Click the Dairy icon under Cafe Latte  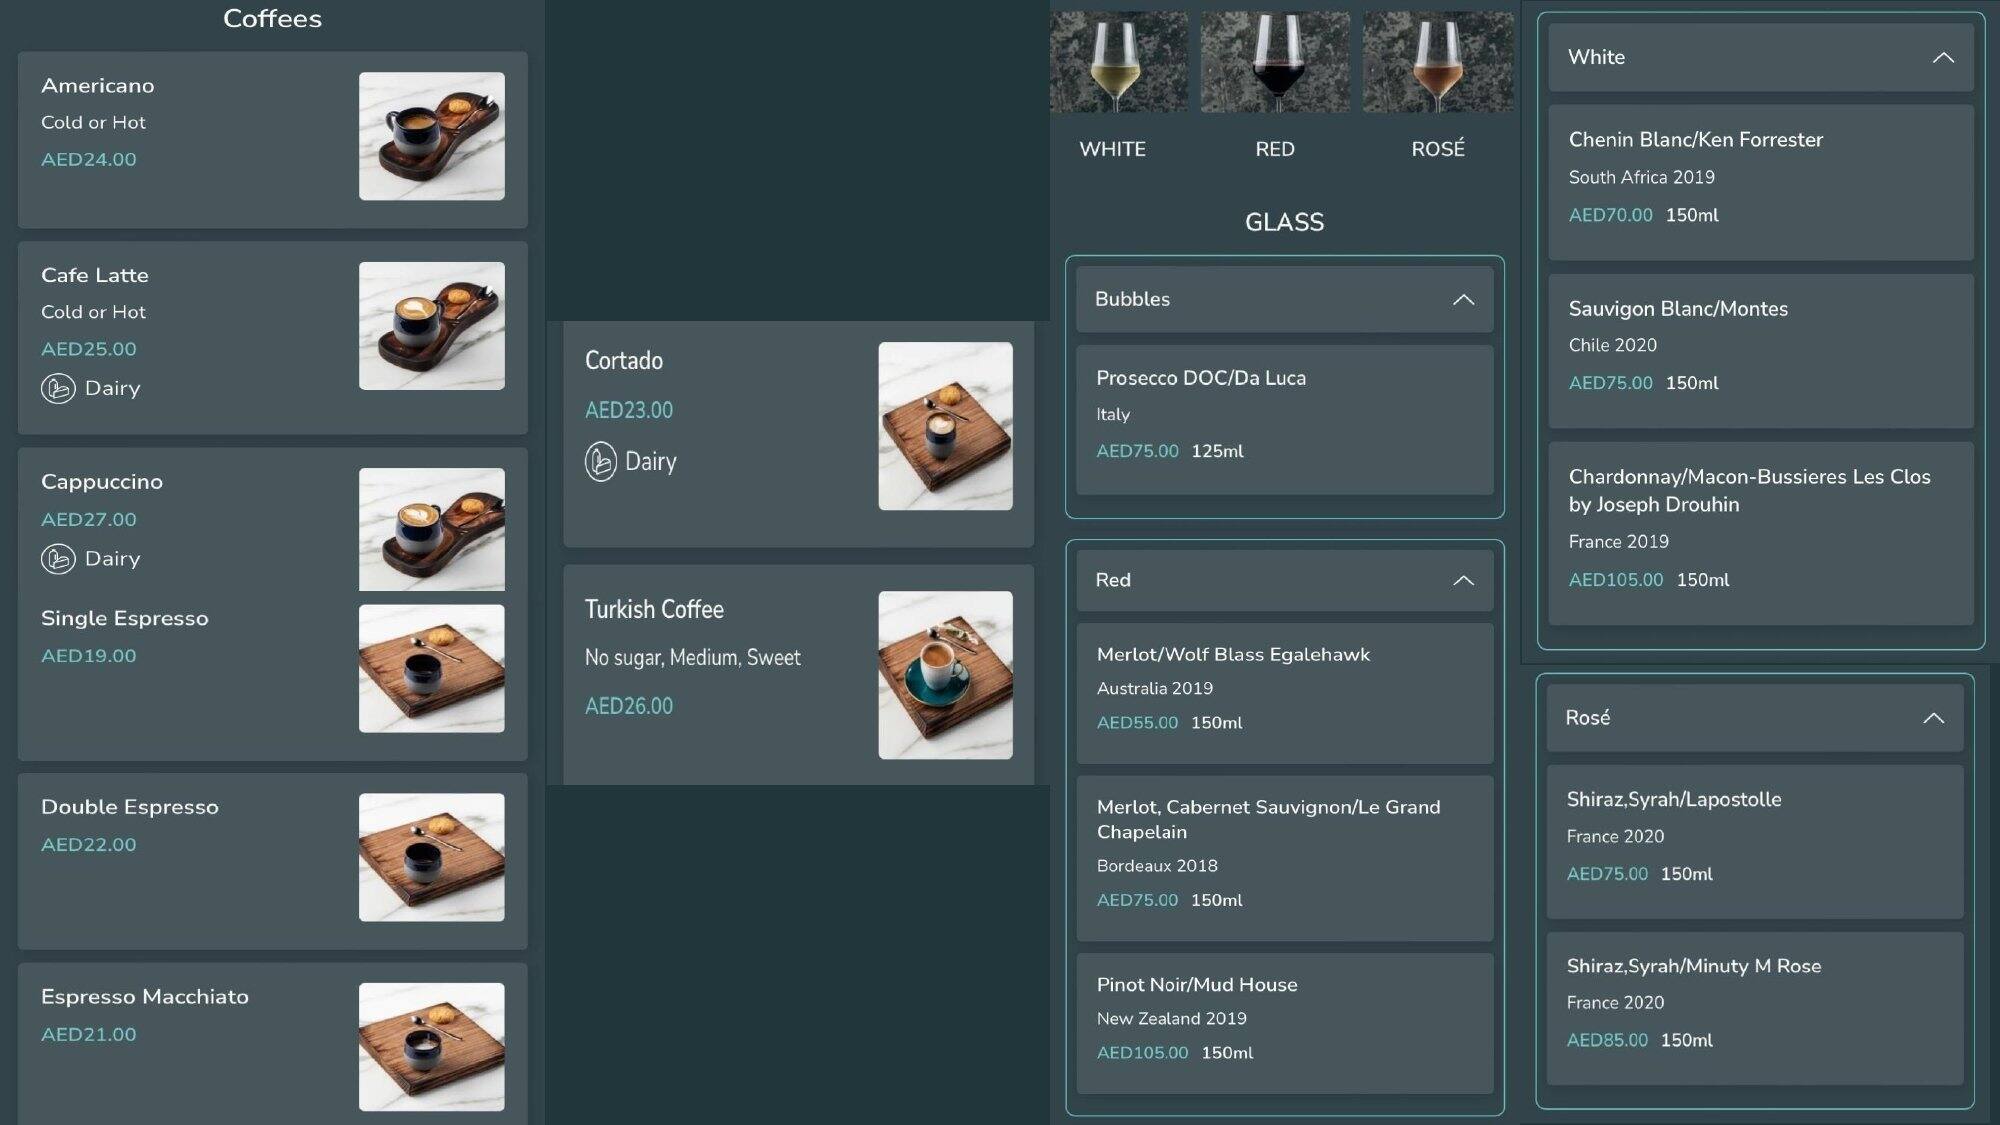pyautogui.click(x=58, y=388)
